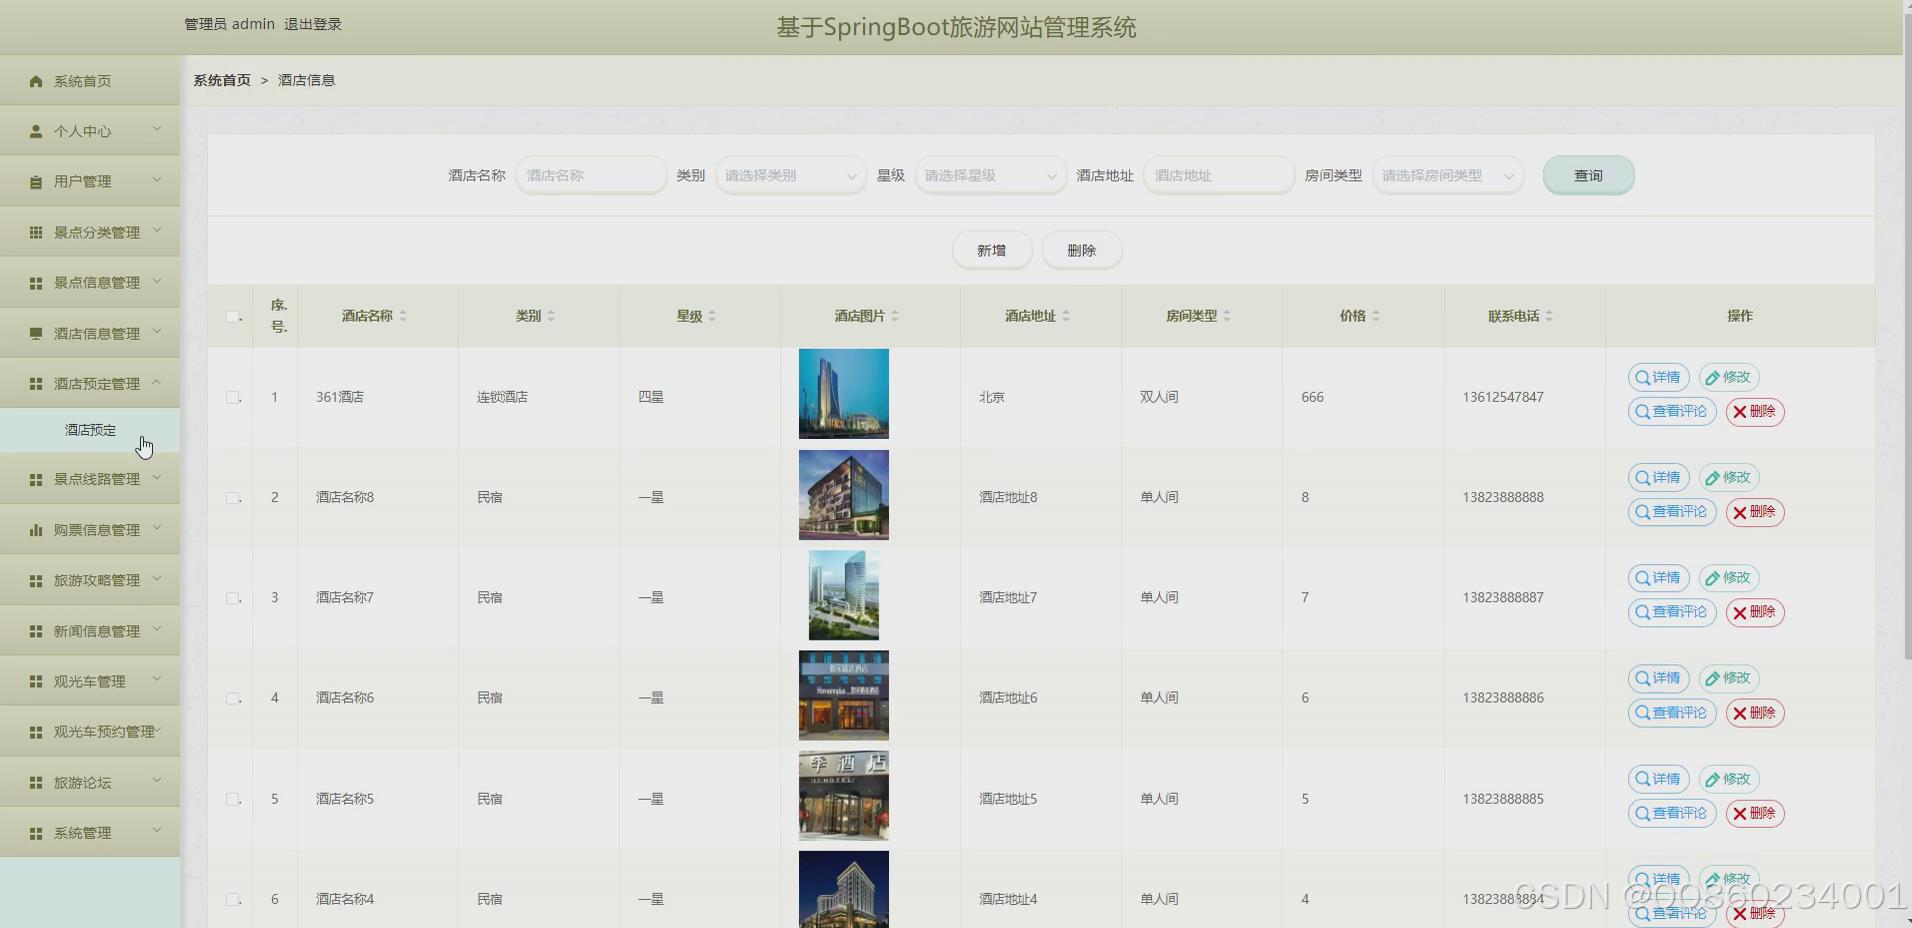Click 删除 for 酒店名称6 row
1912x928 pixels.
[1755, 713]
